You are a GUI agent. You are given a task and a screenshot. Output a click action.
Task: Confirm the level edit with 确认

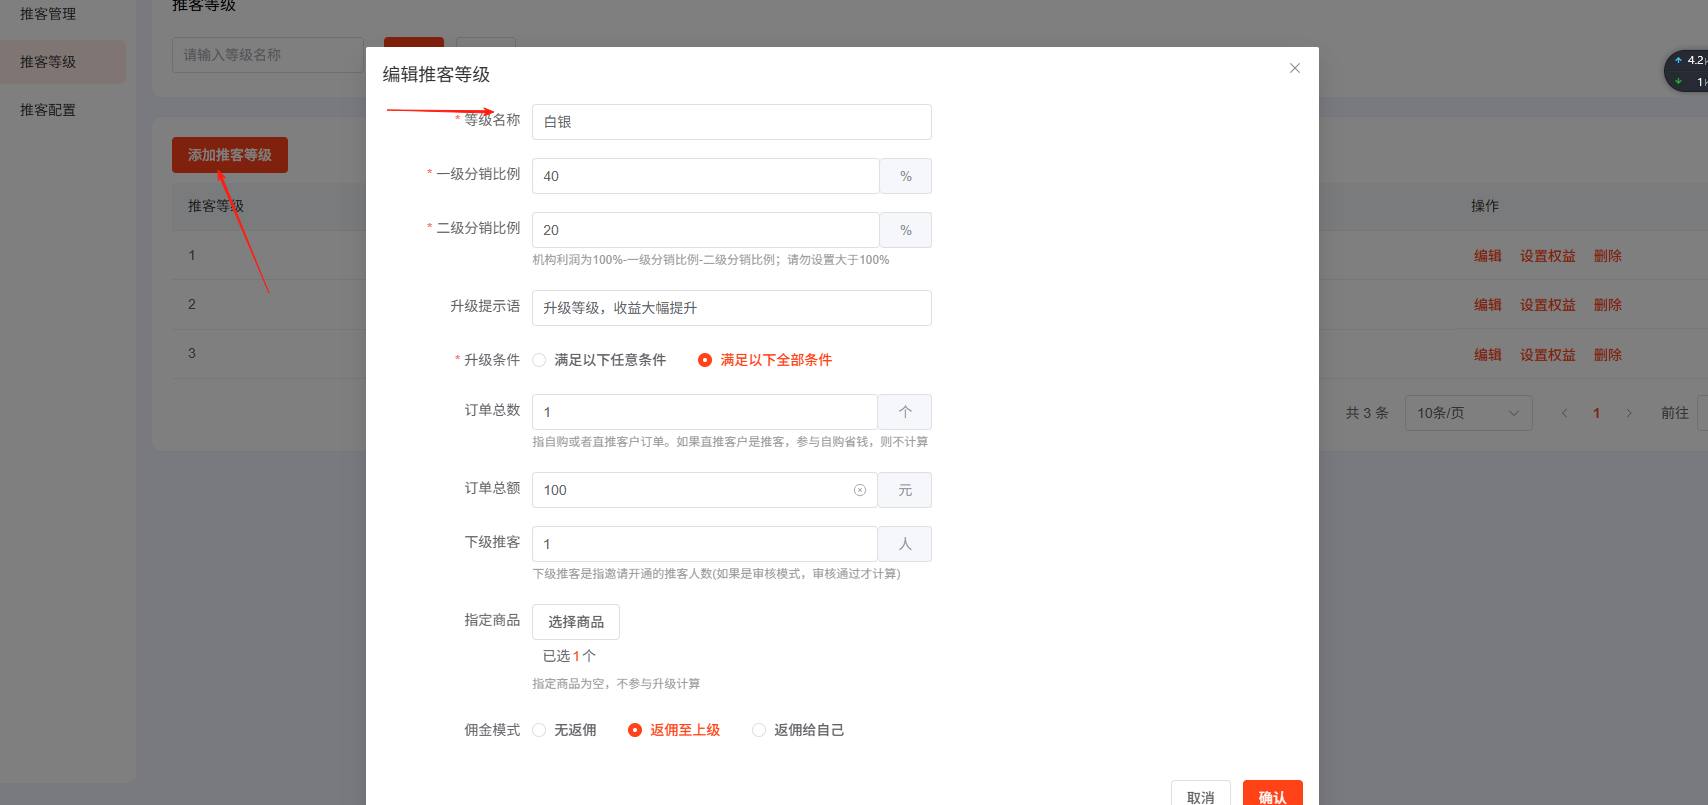1272,796
